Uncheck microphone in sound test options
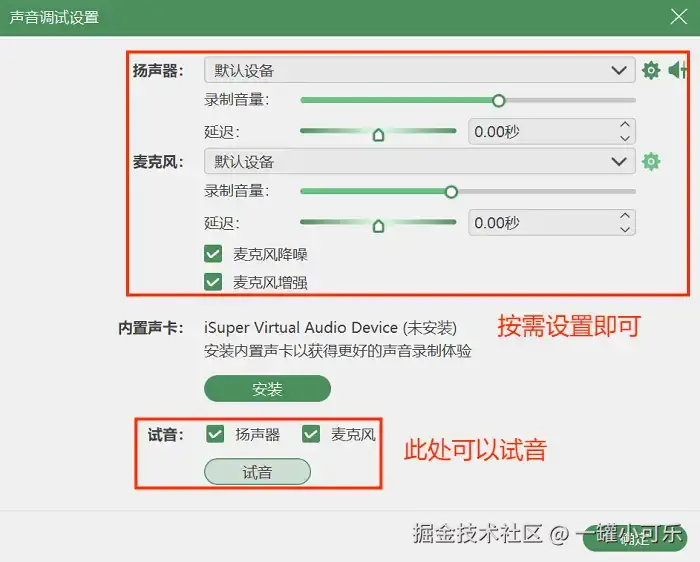Viewport: 700px width, 562px height. (311, 433)
